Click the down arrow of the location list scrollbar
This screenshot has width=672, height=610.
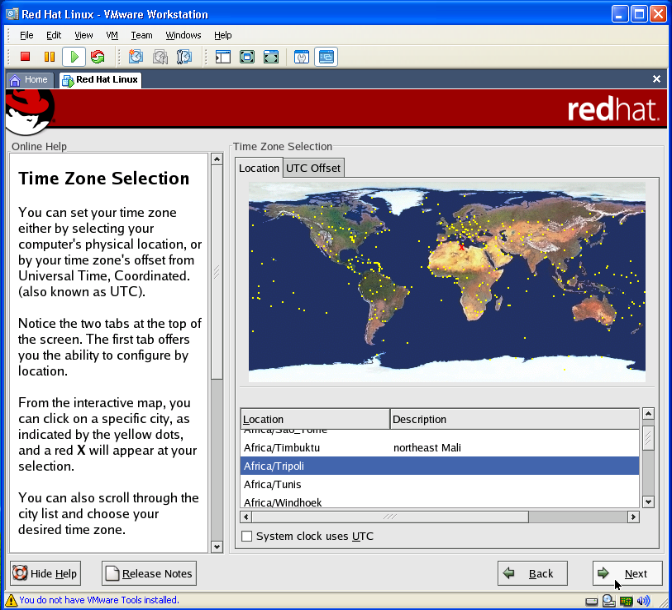(647, 502)
